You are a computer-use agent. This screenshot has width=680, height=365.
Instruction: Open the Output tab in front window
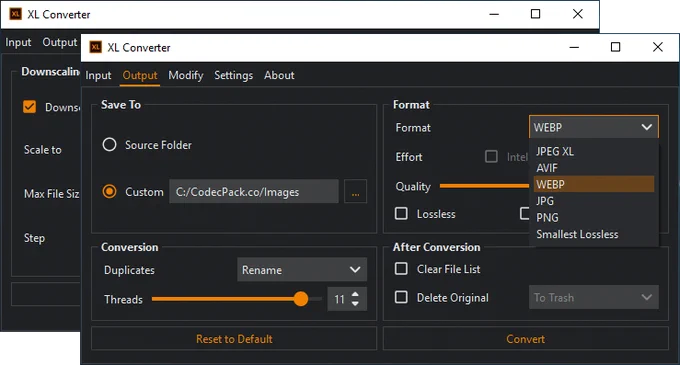(140, 75)
